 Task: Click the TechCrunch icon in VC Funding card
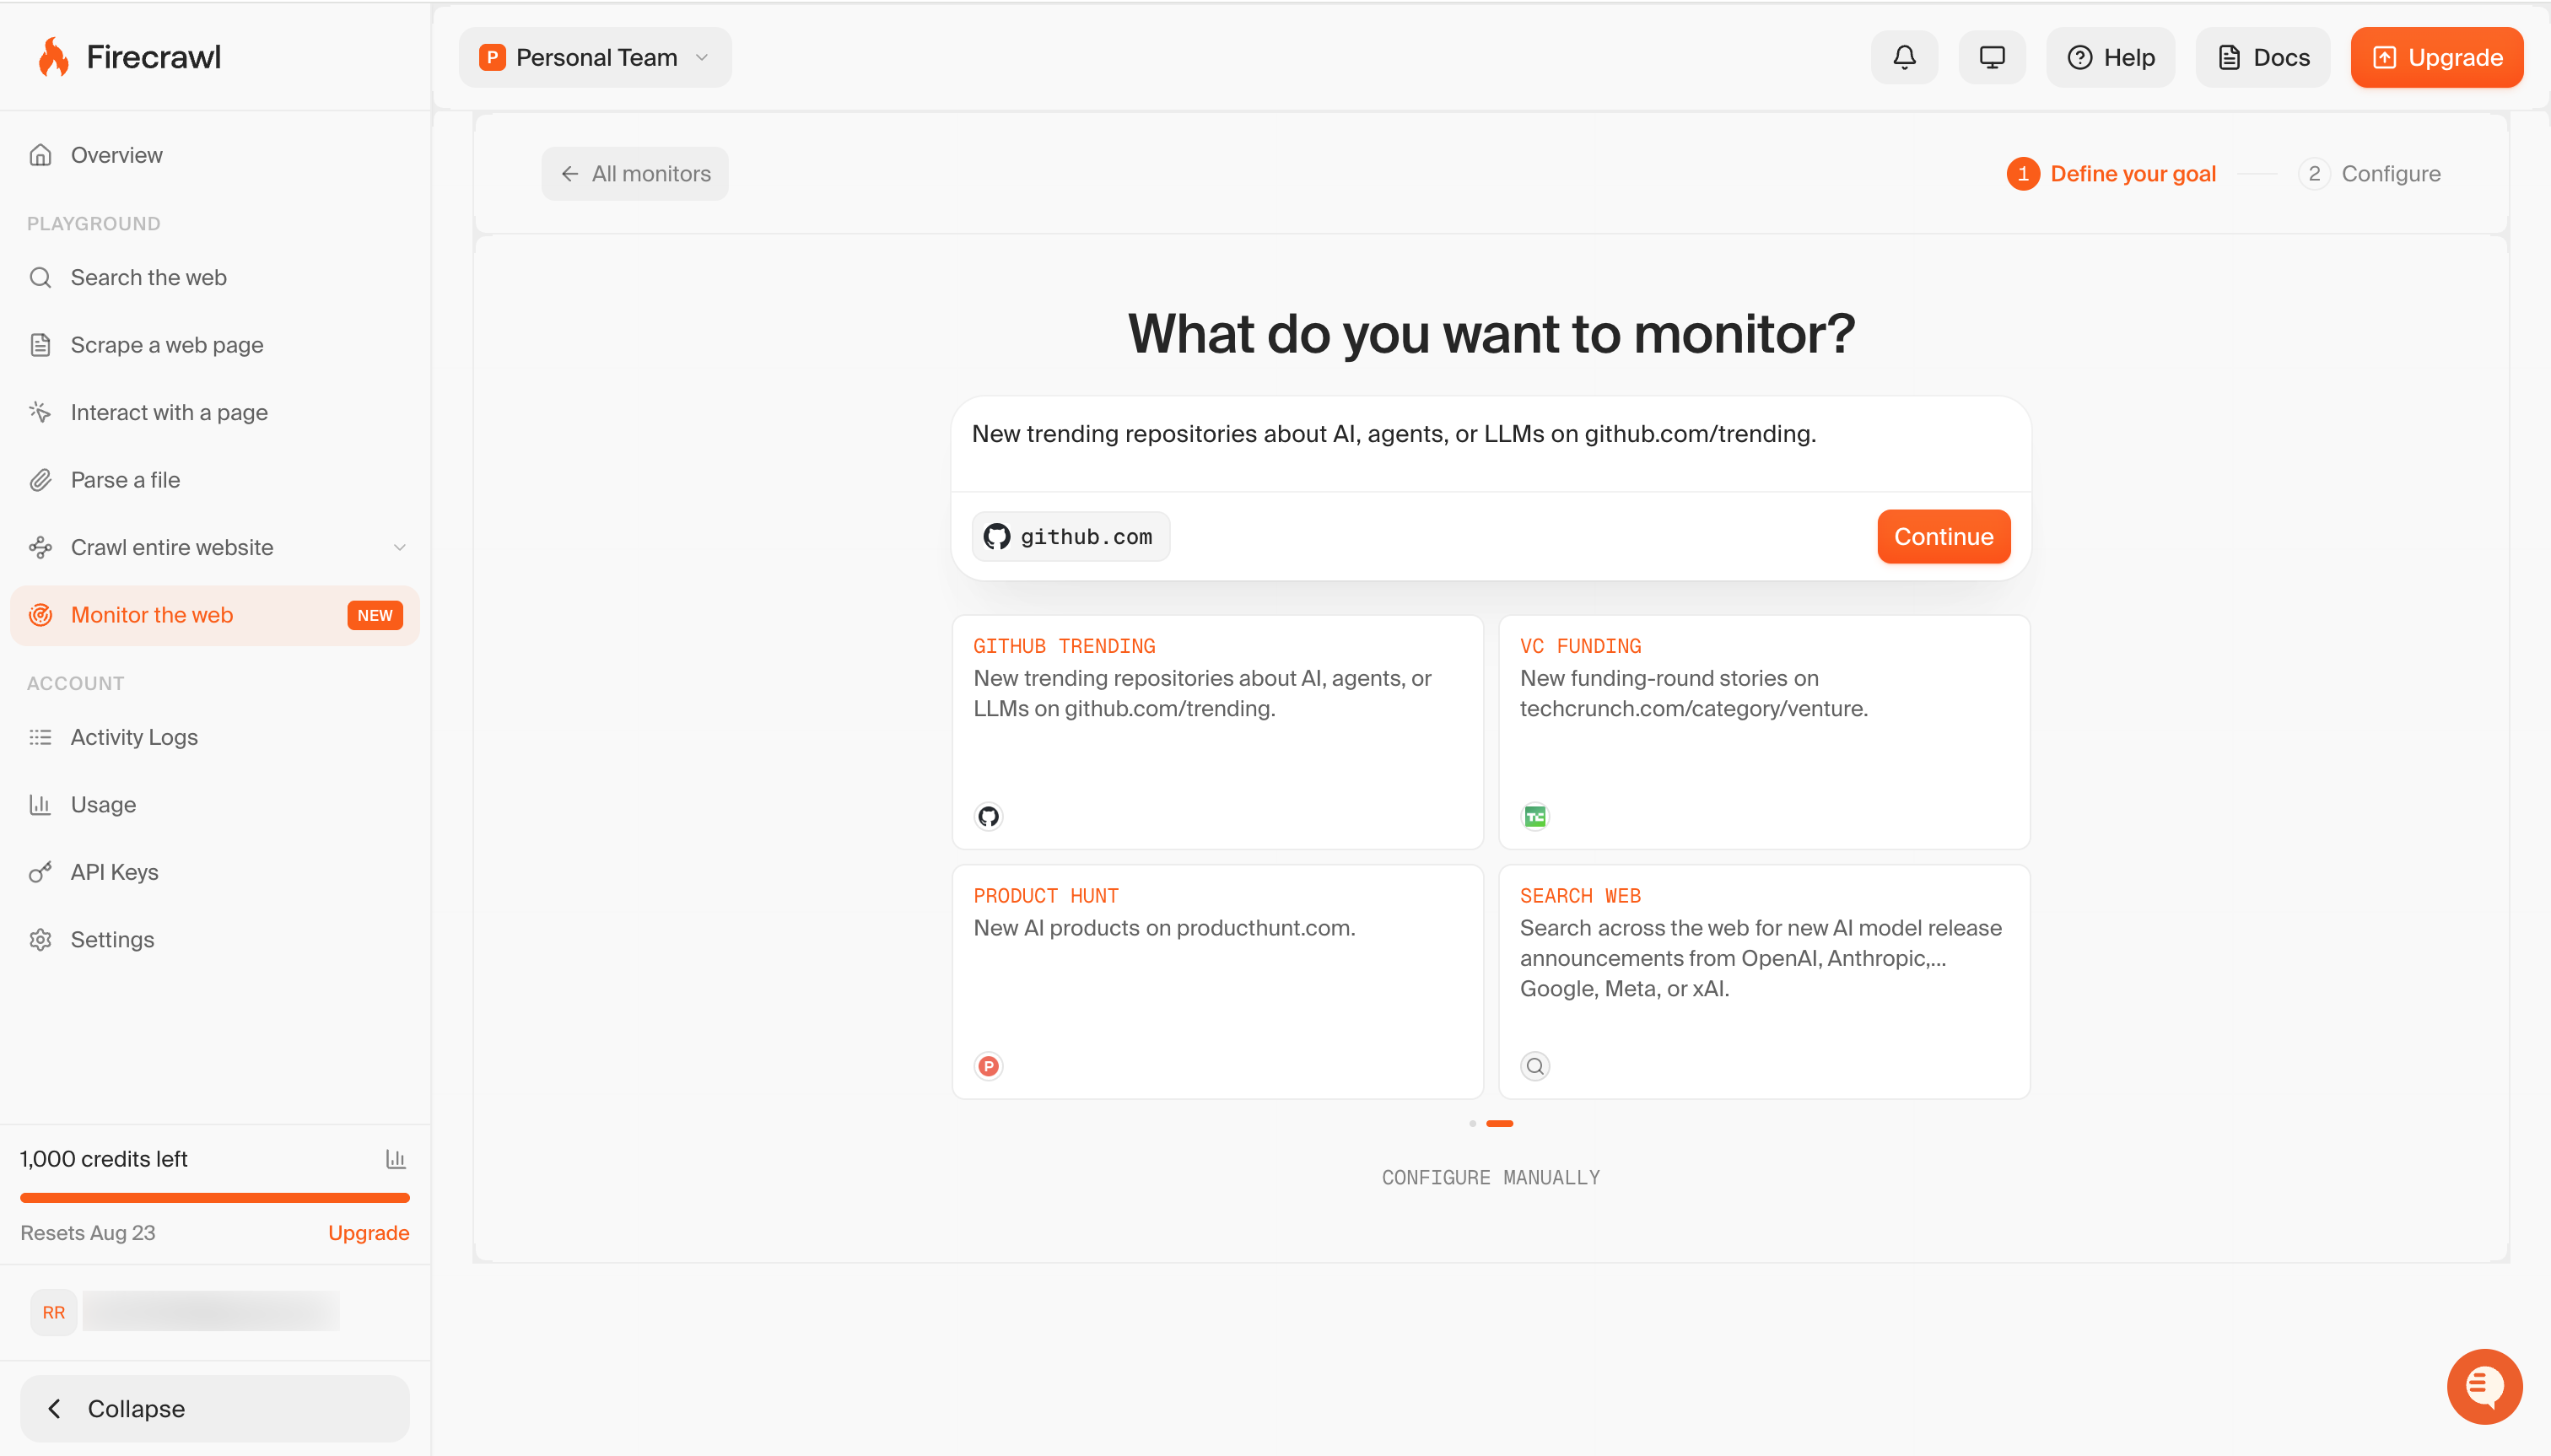[x=1535, y=817]
